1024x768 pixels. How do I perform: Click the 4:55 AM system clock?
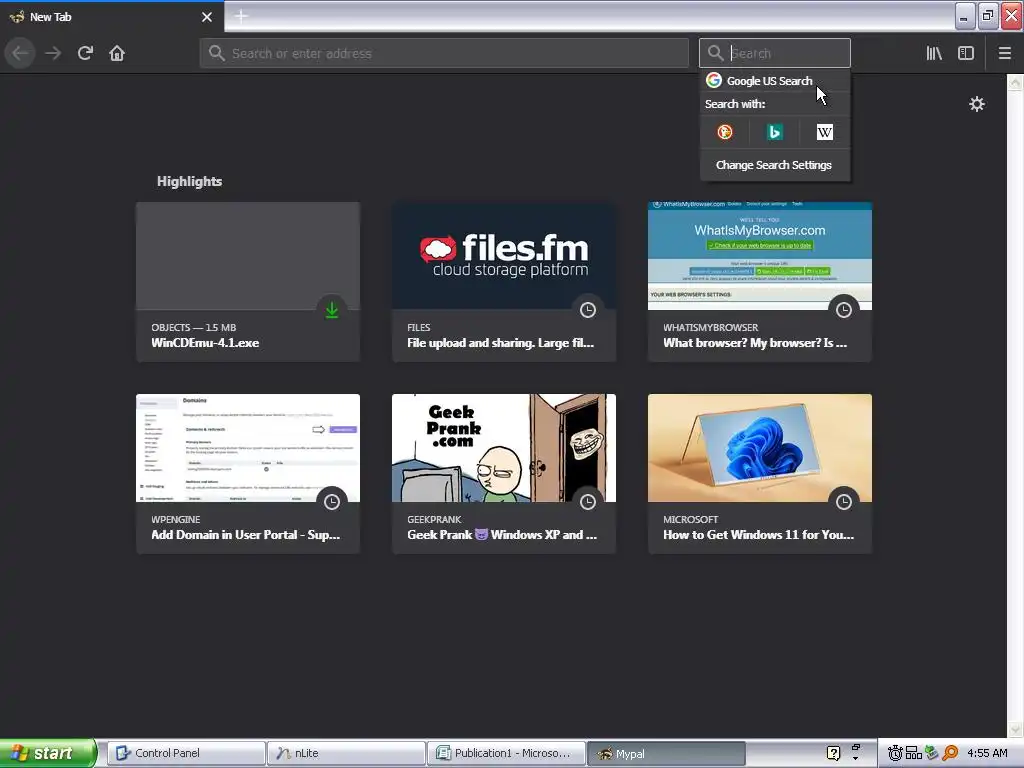tap(987, 753)
